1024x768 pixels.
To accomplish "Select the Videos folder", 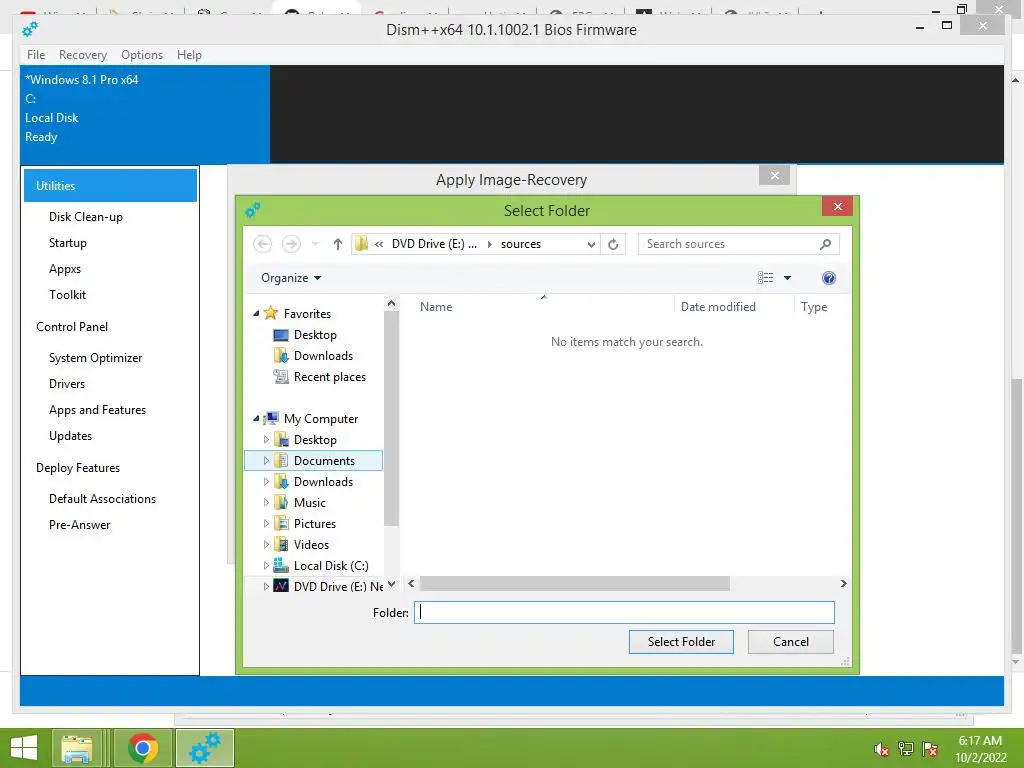I will point(311,545).
